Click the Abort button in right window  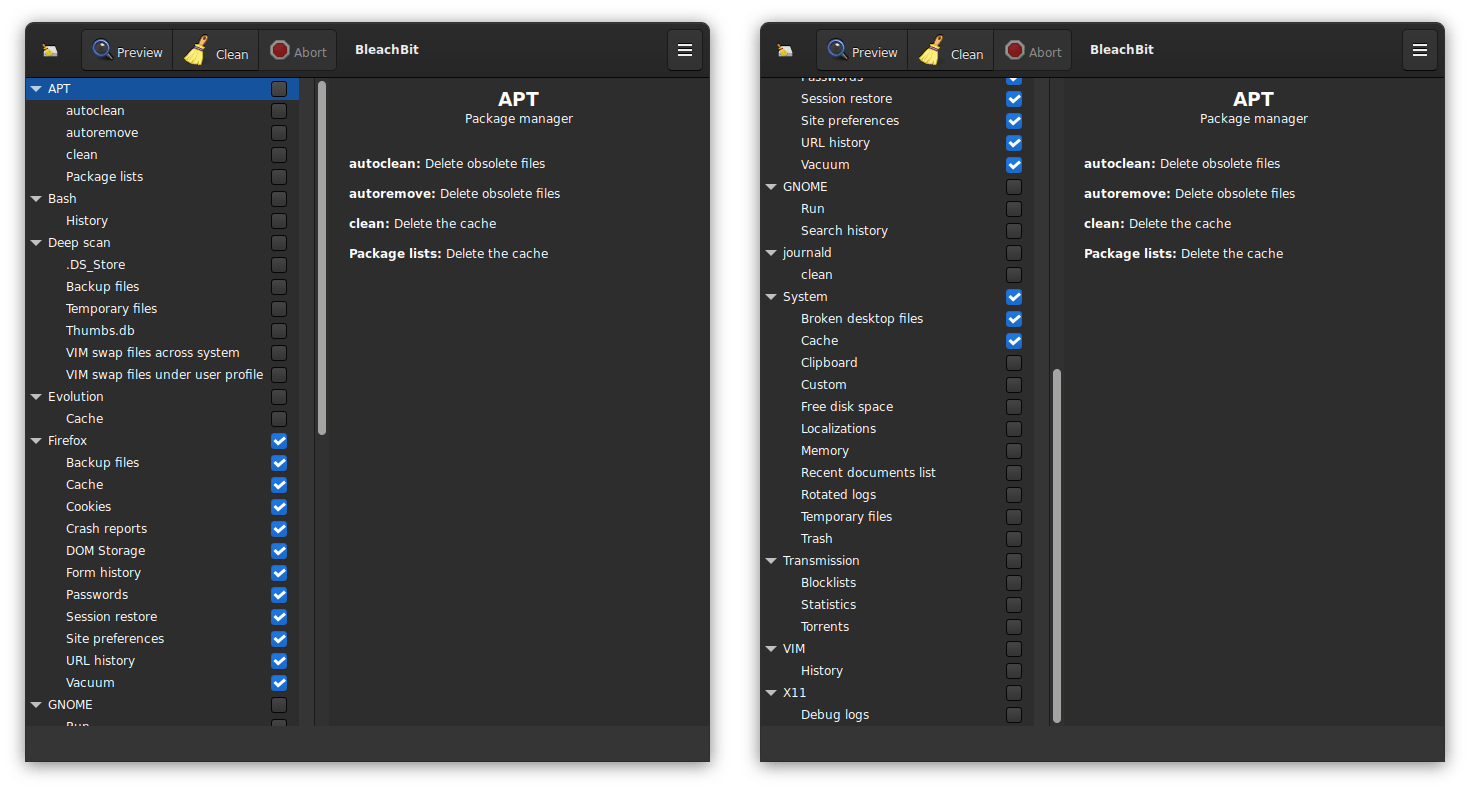[1033, 50]
